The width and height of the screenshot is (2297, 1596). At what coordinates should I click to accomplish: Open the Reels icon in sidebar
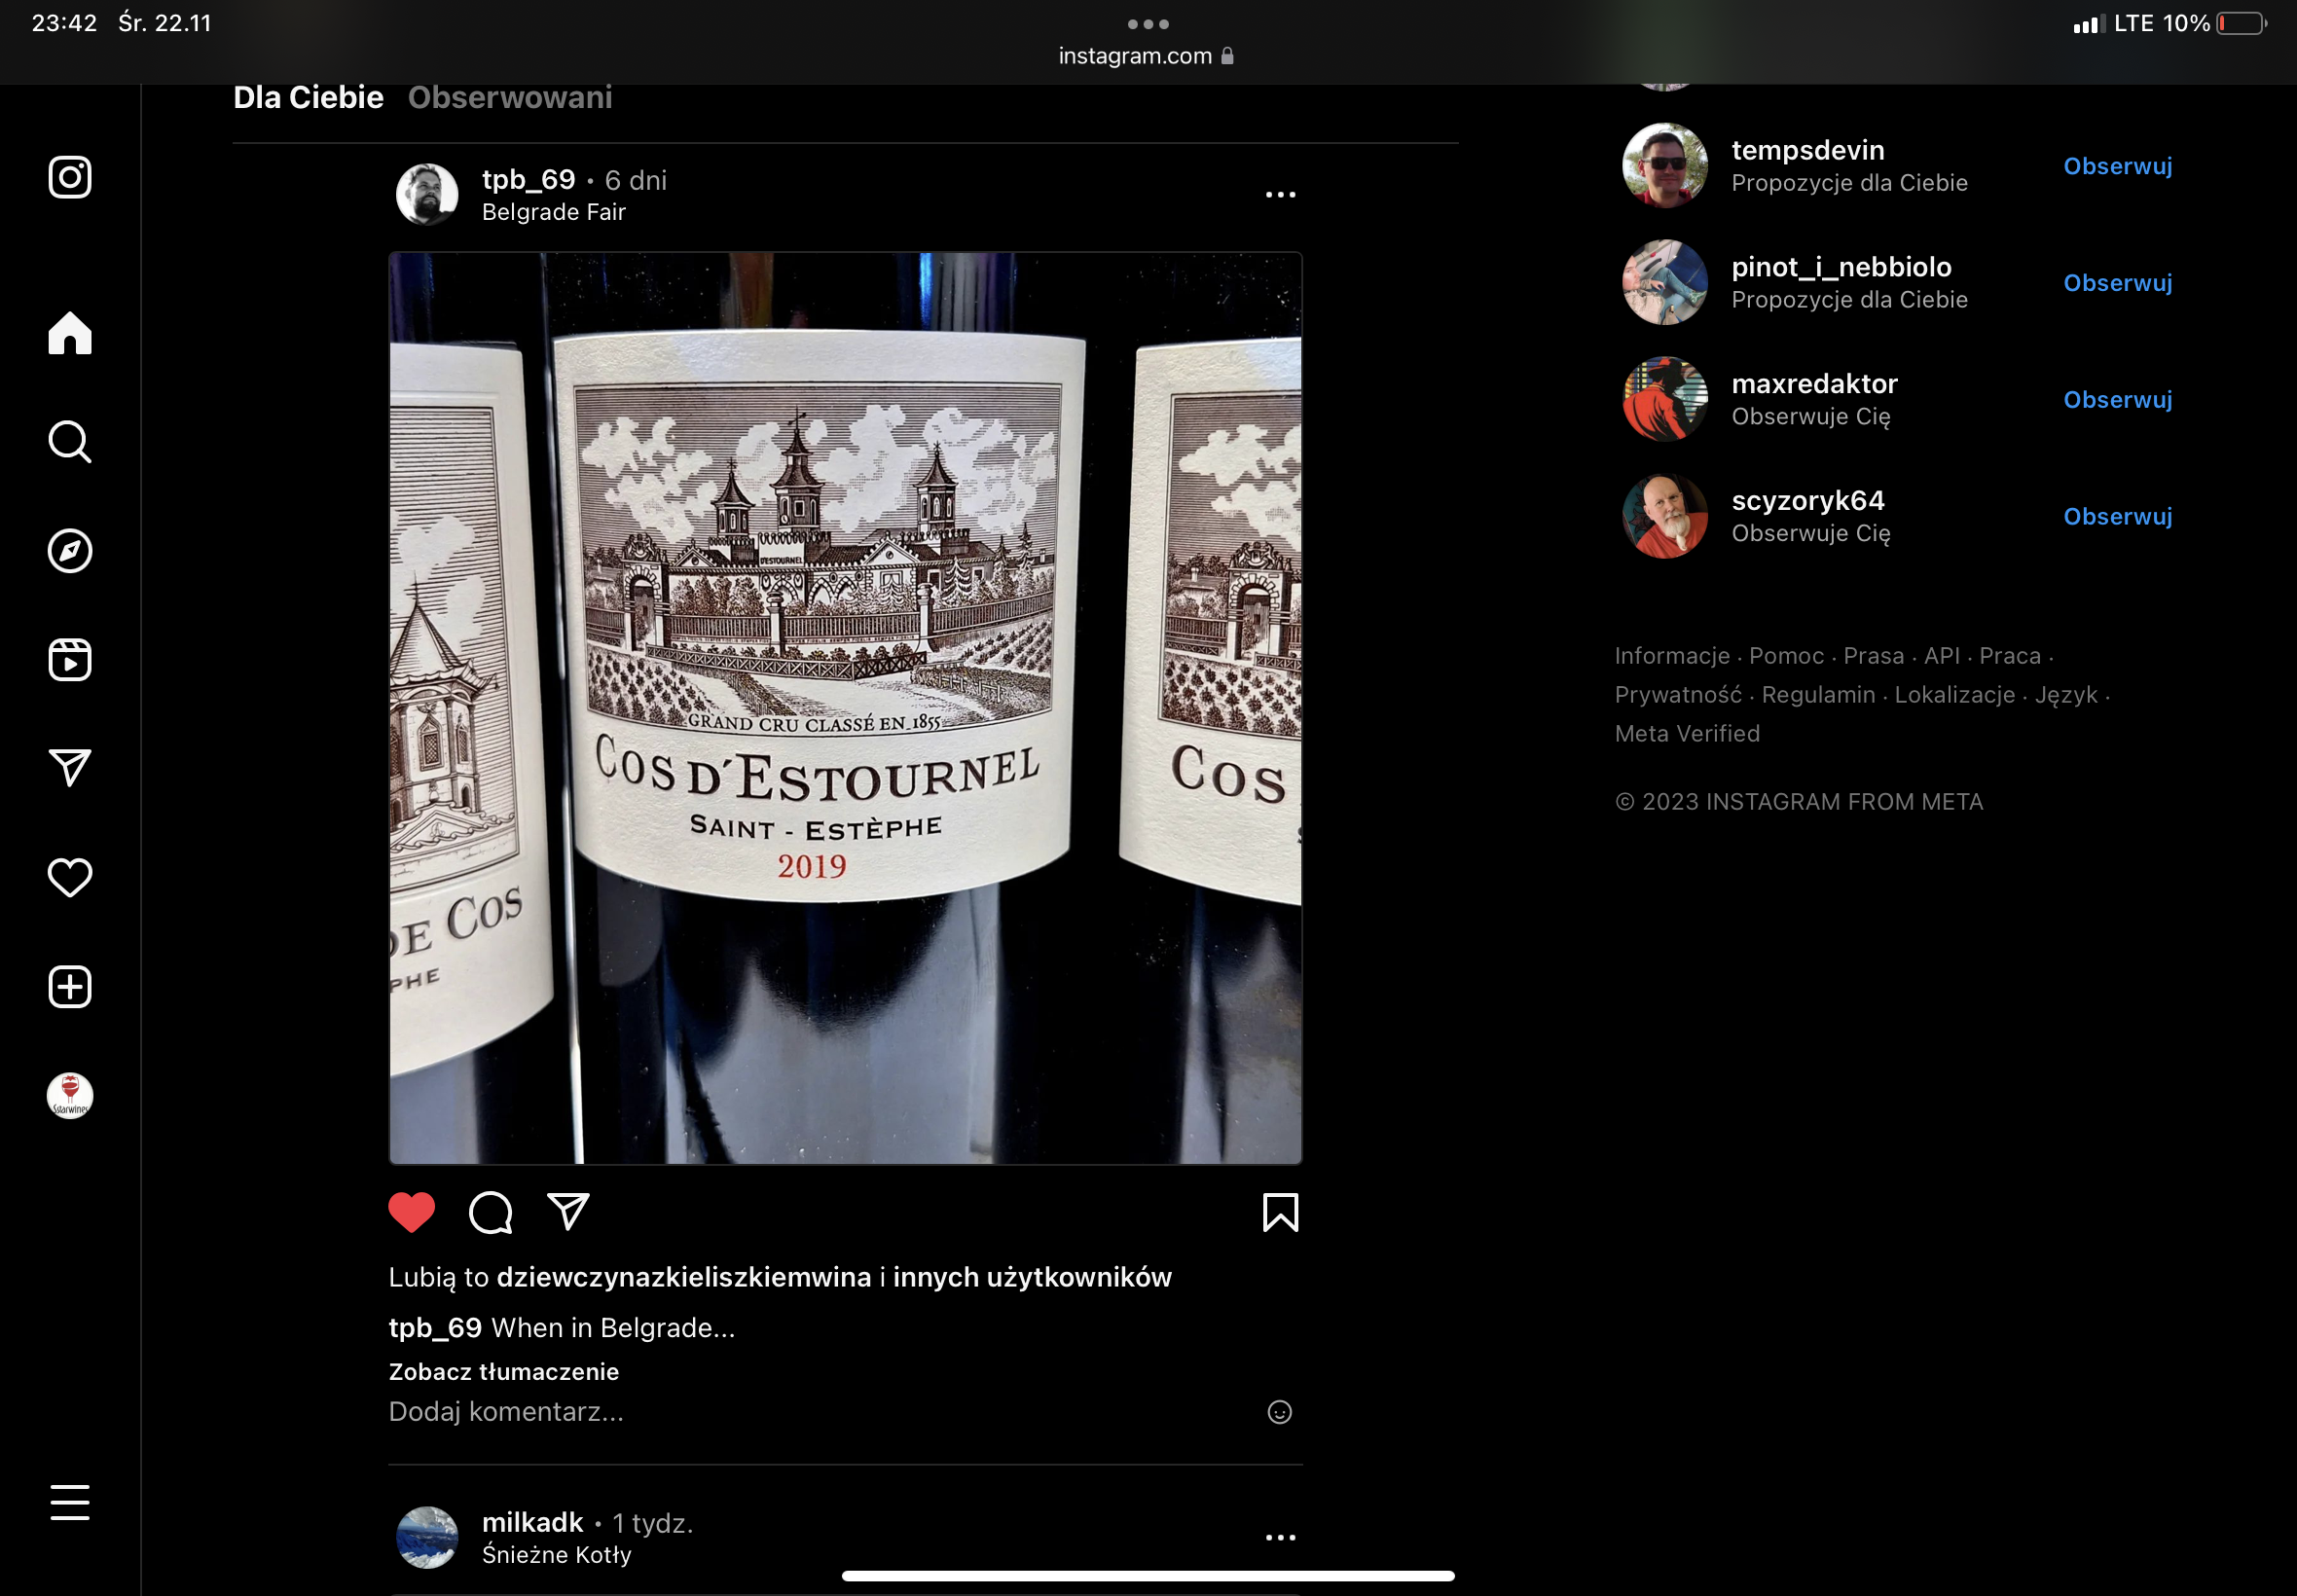click(70, 660)
